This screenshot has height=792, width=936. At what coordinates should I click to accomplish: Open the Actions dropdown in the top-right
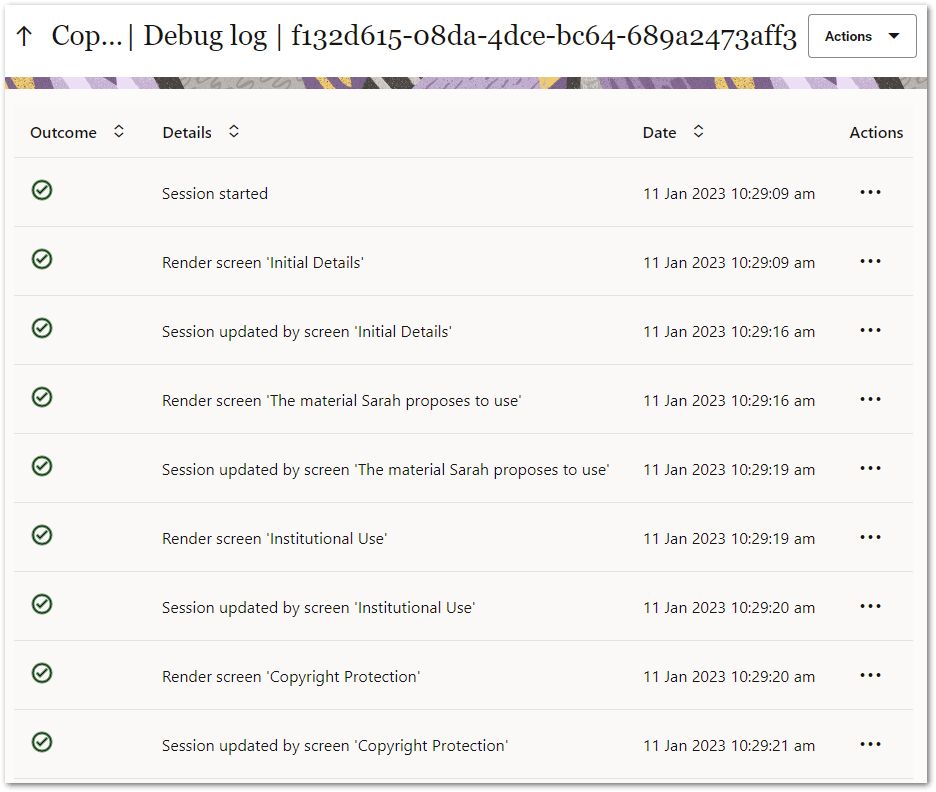click(862, 36)
